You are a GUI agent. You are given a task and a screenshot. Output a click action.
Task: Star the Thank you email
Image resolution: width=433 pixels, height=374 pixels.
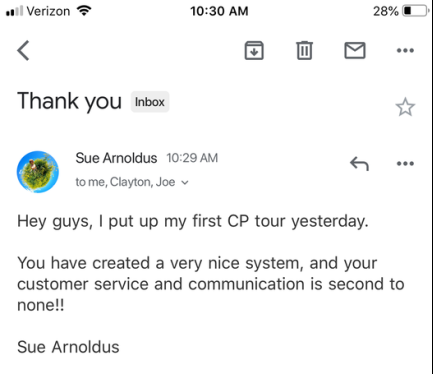pyautogui.click(x=405, y=107)
